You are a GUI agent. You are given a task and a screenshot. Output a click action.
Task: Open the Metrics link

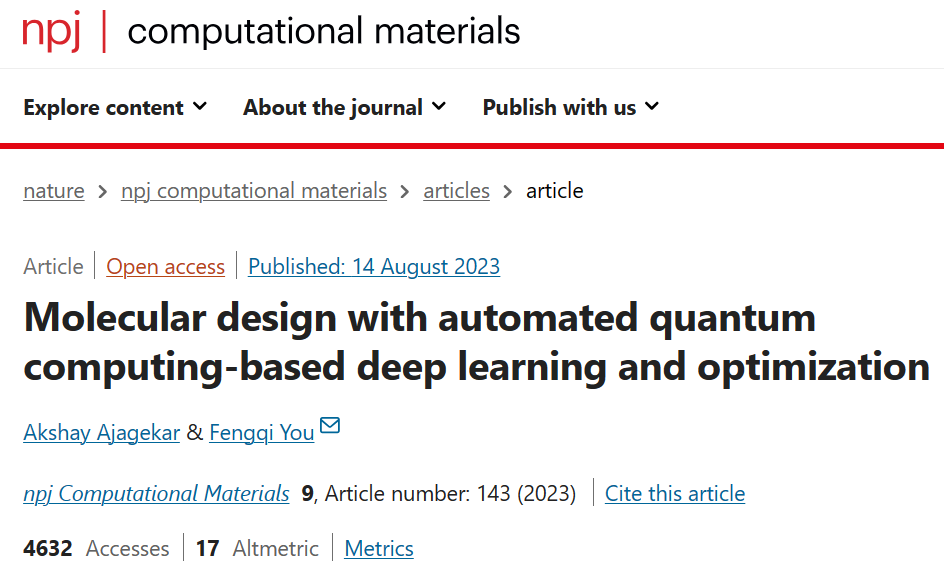379,548
